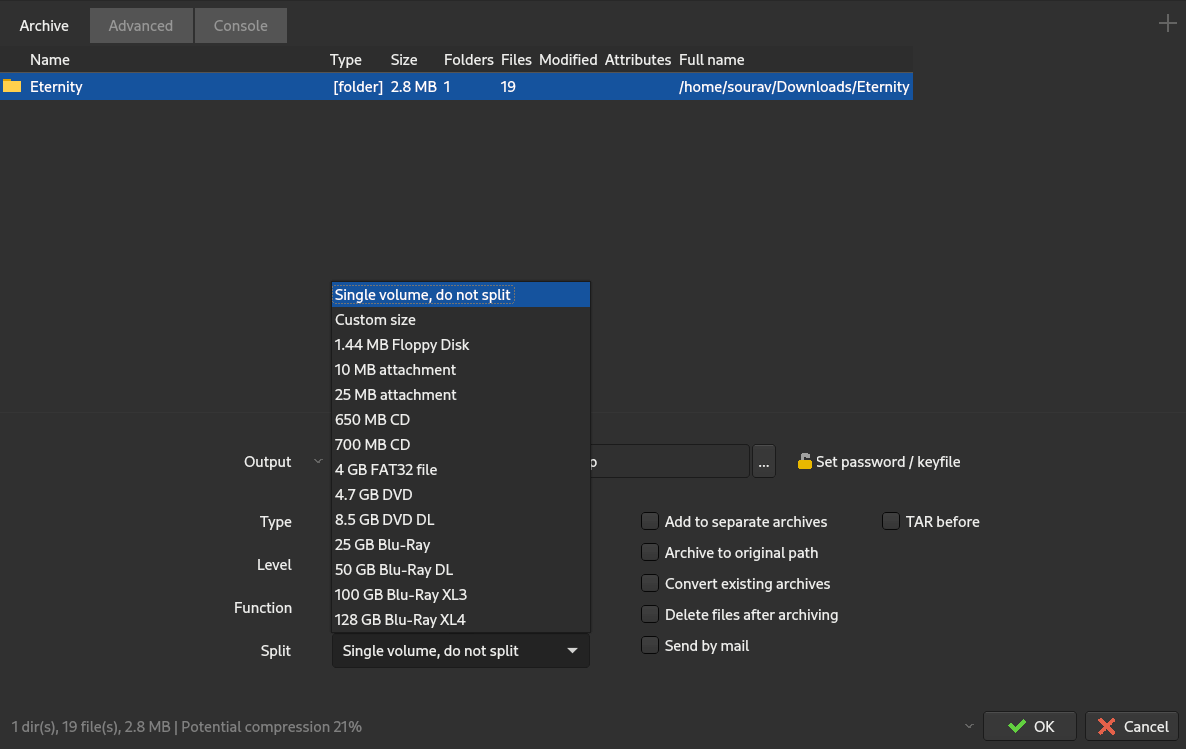Open the Console tab
Viewport: 1186px width, 749px height.
pos(240,26)
